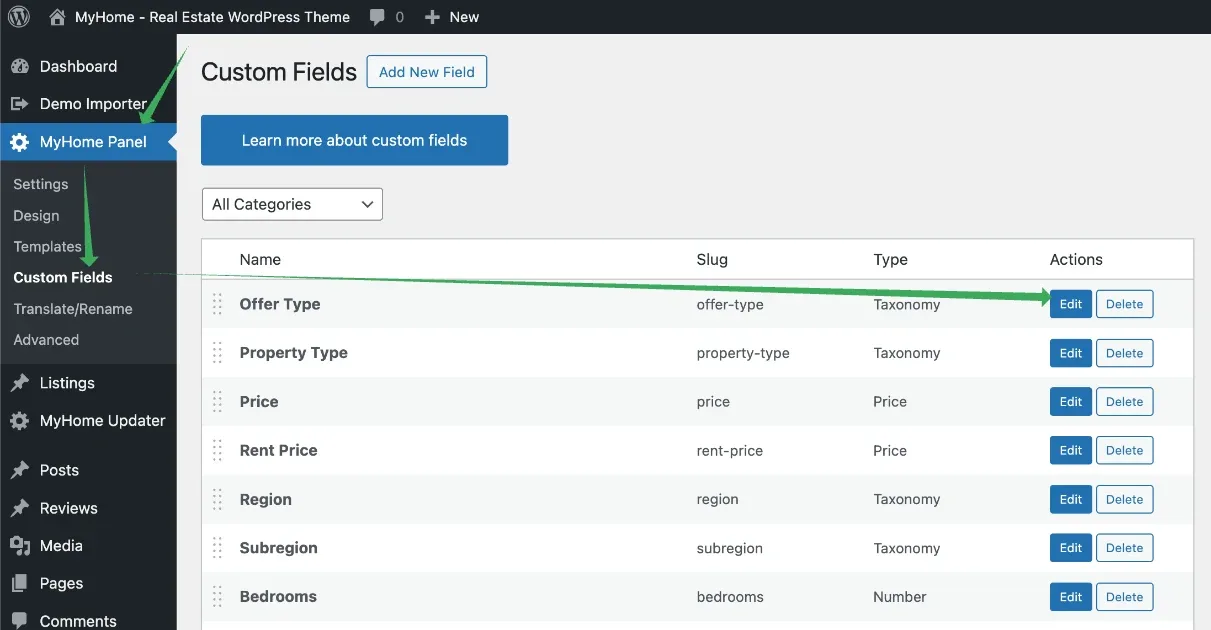The height and width of the screenshot is (630, 1211).
Task: Click the Type column header
Action: (x=890, y=259)
